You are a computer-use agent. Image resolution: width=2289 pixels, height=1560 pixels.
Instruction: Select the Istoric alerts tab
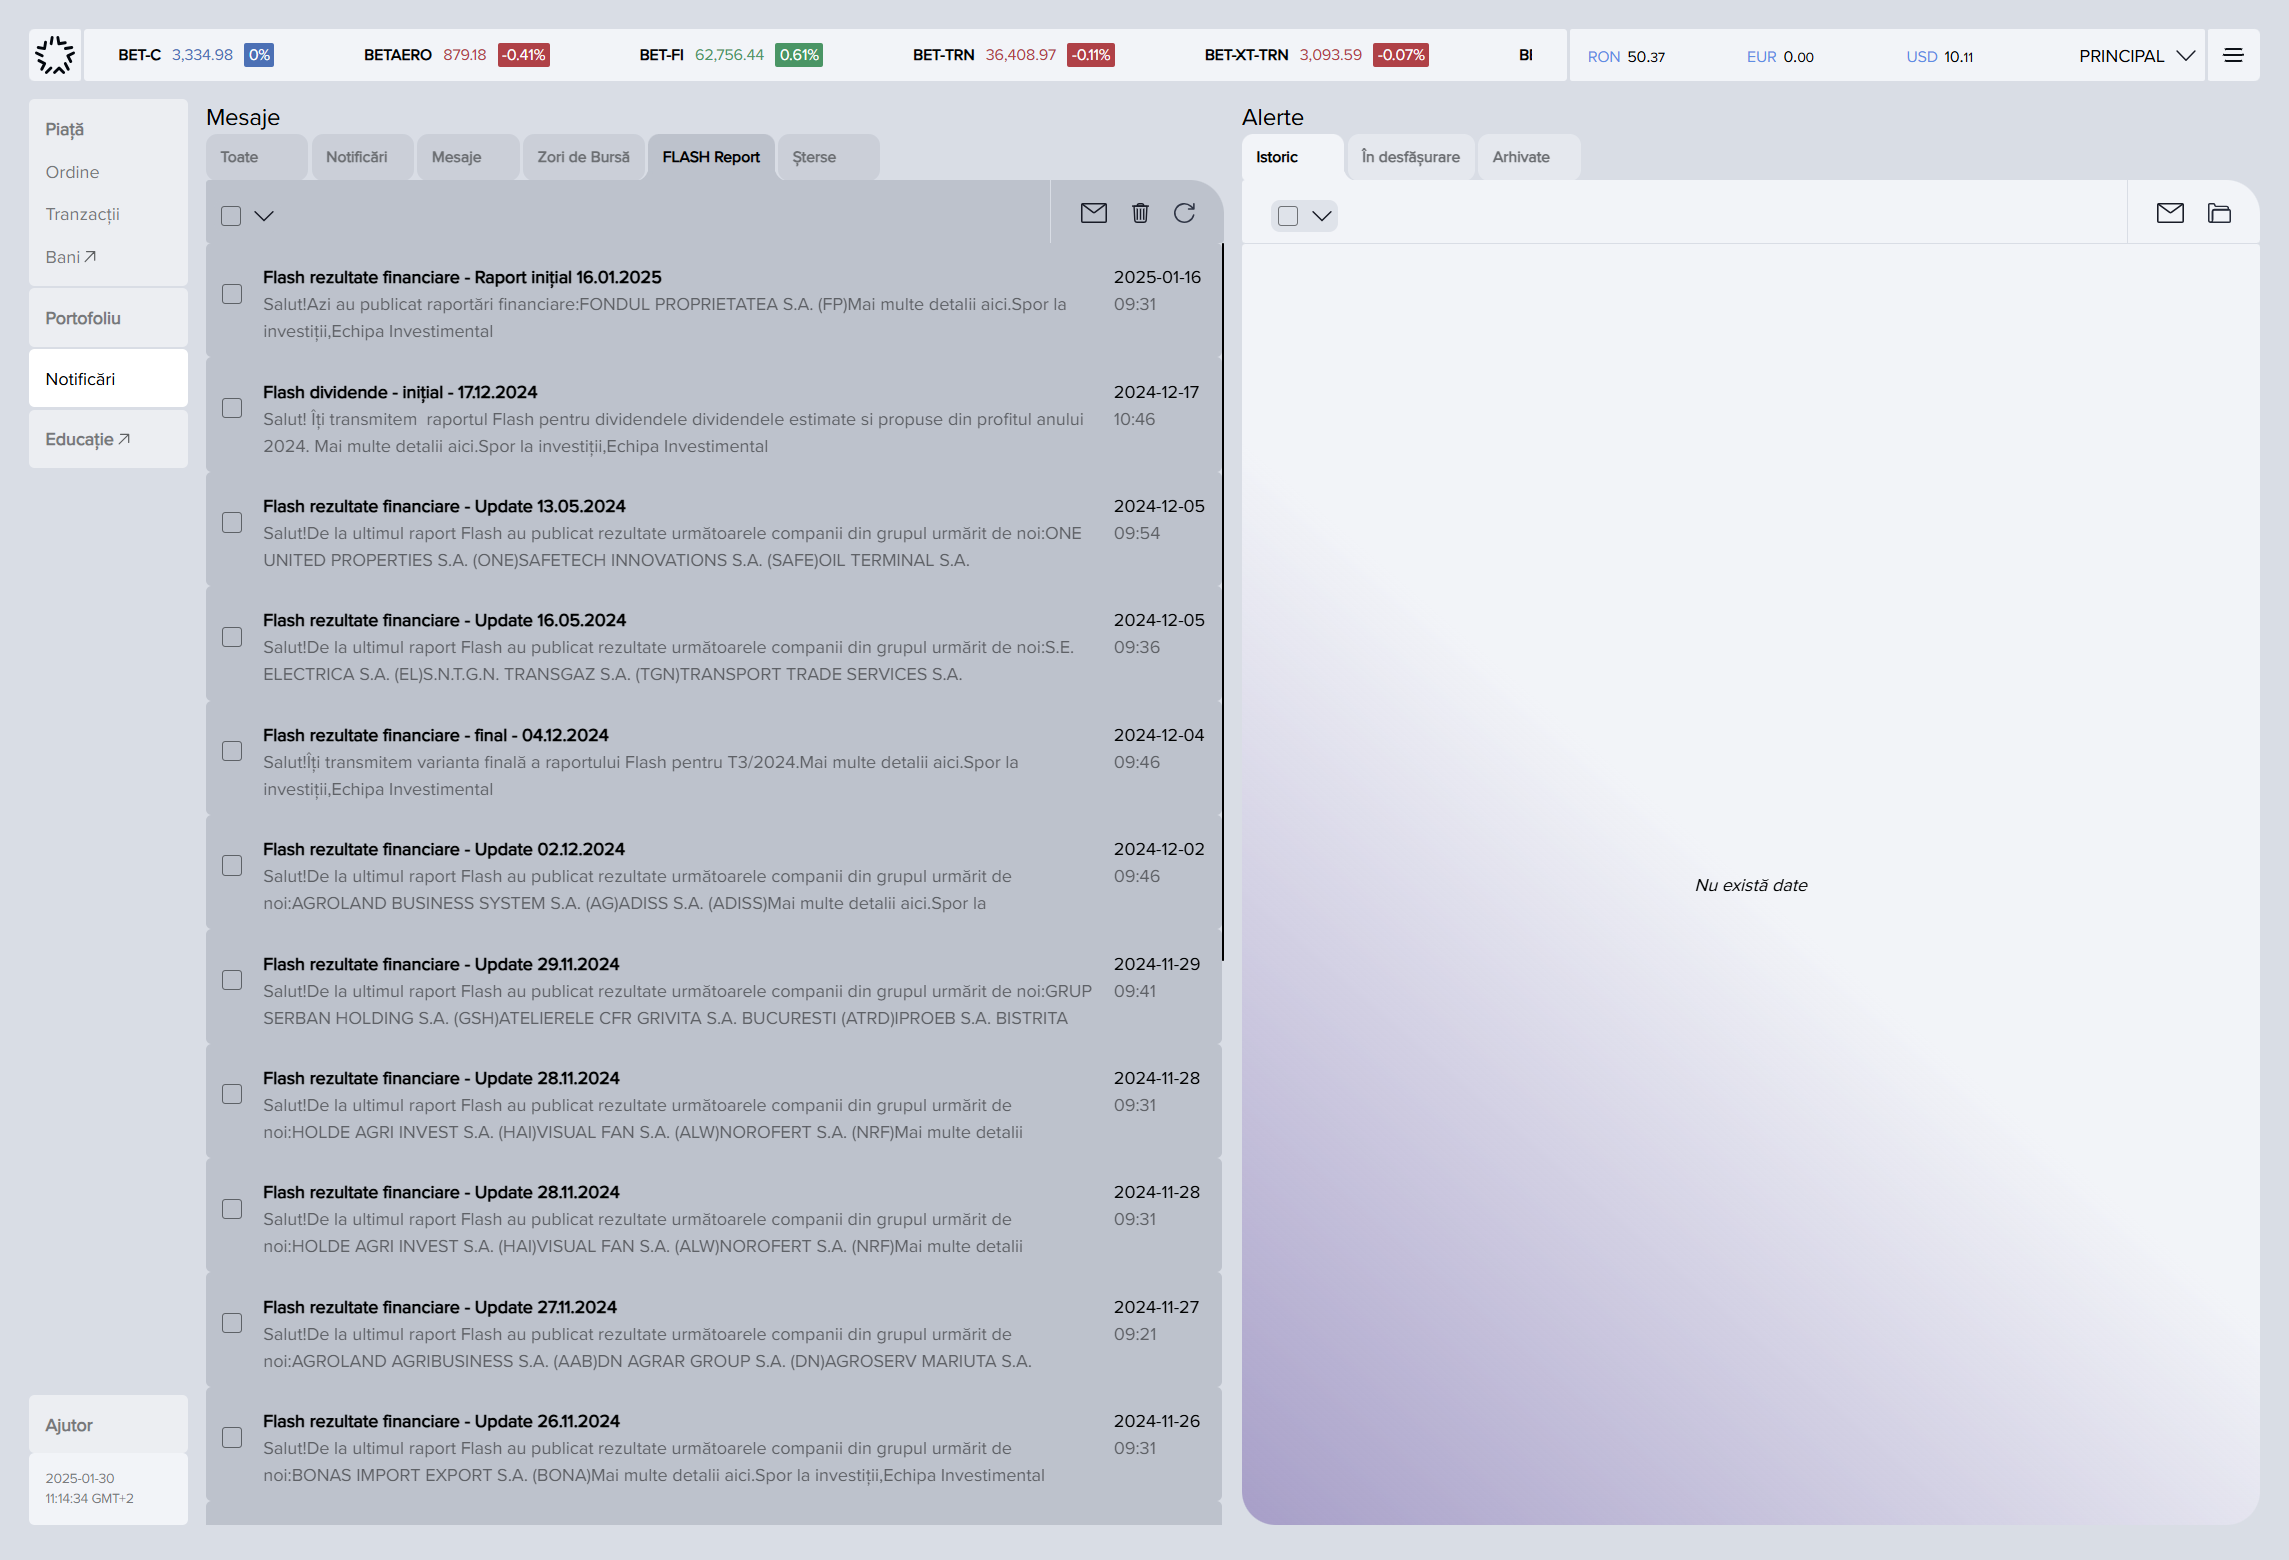coord(1293,157)
